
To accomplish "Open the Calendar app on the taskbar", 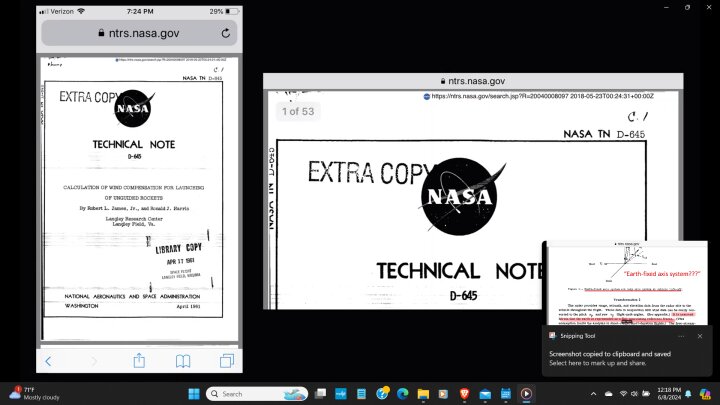I will [x=506, y=394].
